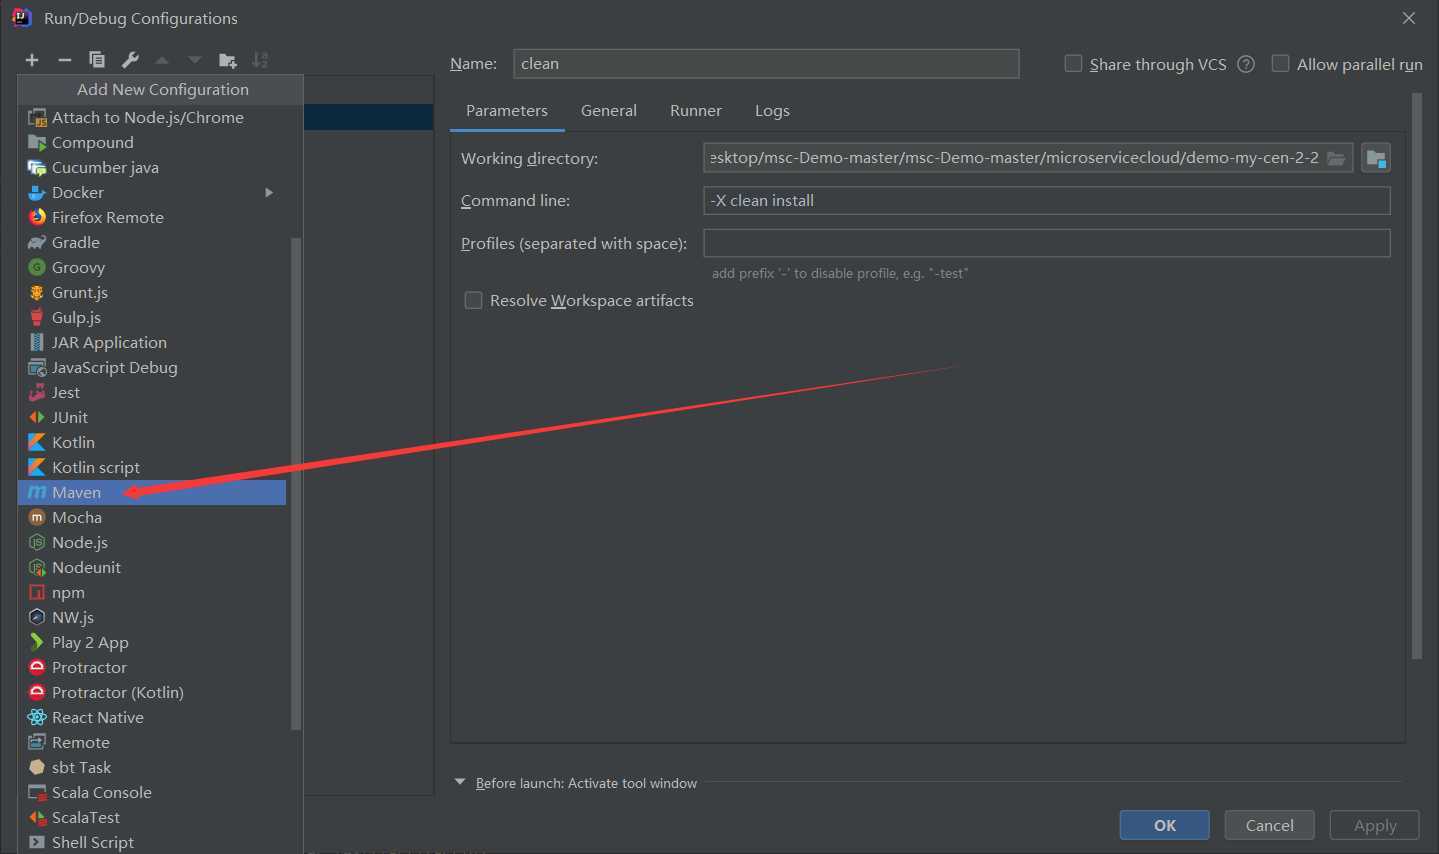1439x854 pixels.
Task: Choose JavaScript Debug configuration type
Action: click(x=152, y=367)
